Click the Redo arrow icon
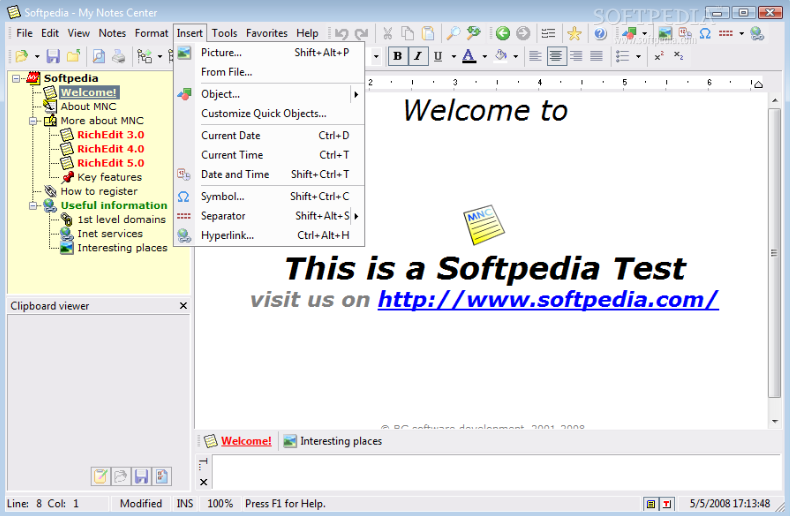Screen dimensions: 790x516 click(361, 34)
